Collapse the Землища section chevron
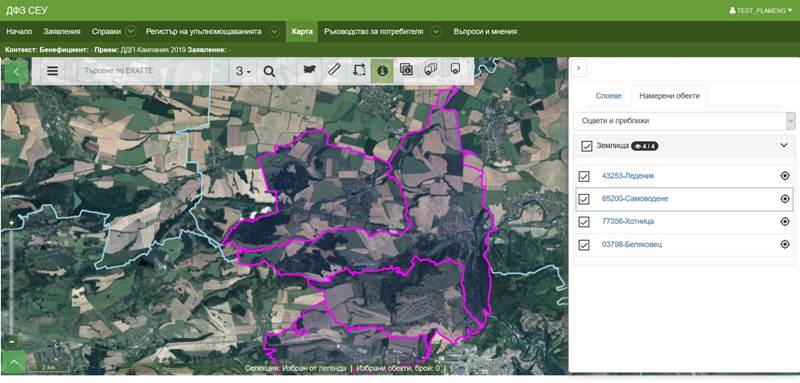800x383 pixels. click(784, 145)
